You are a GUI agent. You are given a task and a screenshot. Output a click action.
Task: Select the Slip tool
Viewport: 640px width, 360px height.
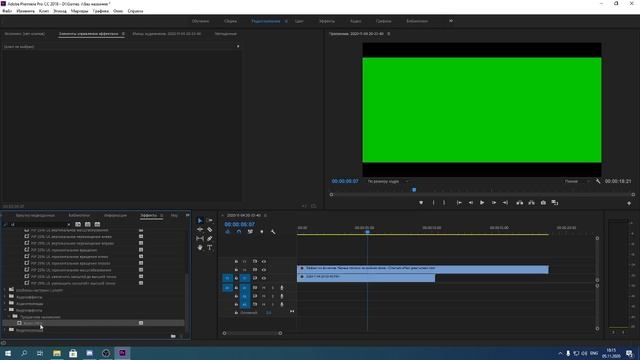pyautogui.click(x=200, y=238)
